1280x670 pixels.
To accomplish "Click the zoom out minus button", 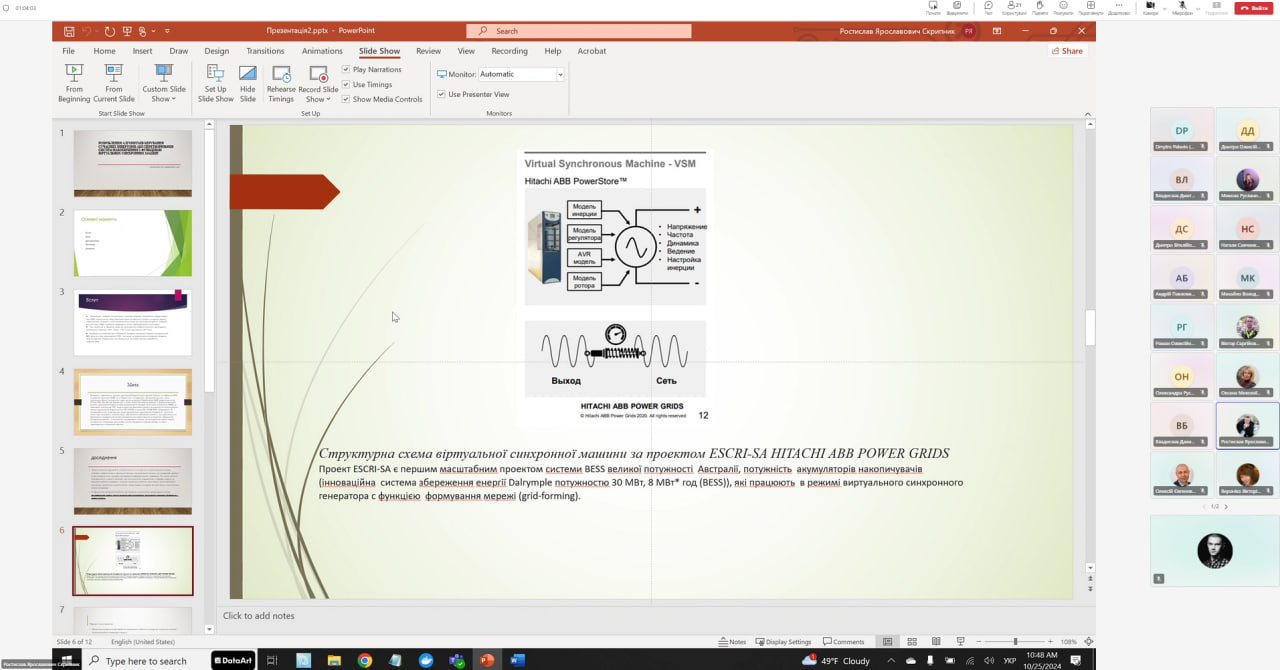I will coord(981,642).
